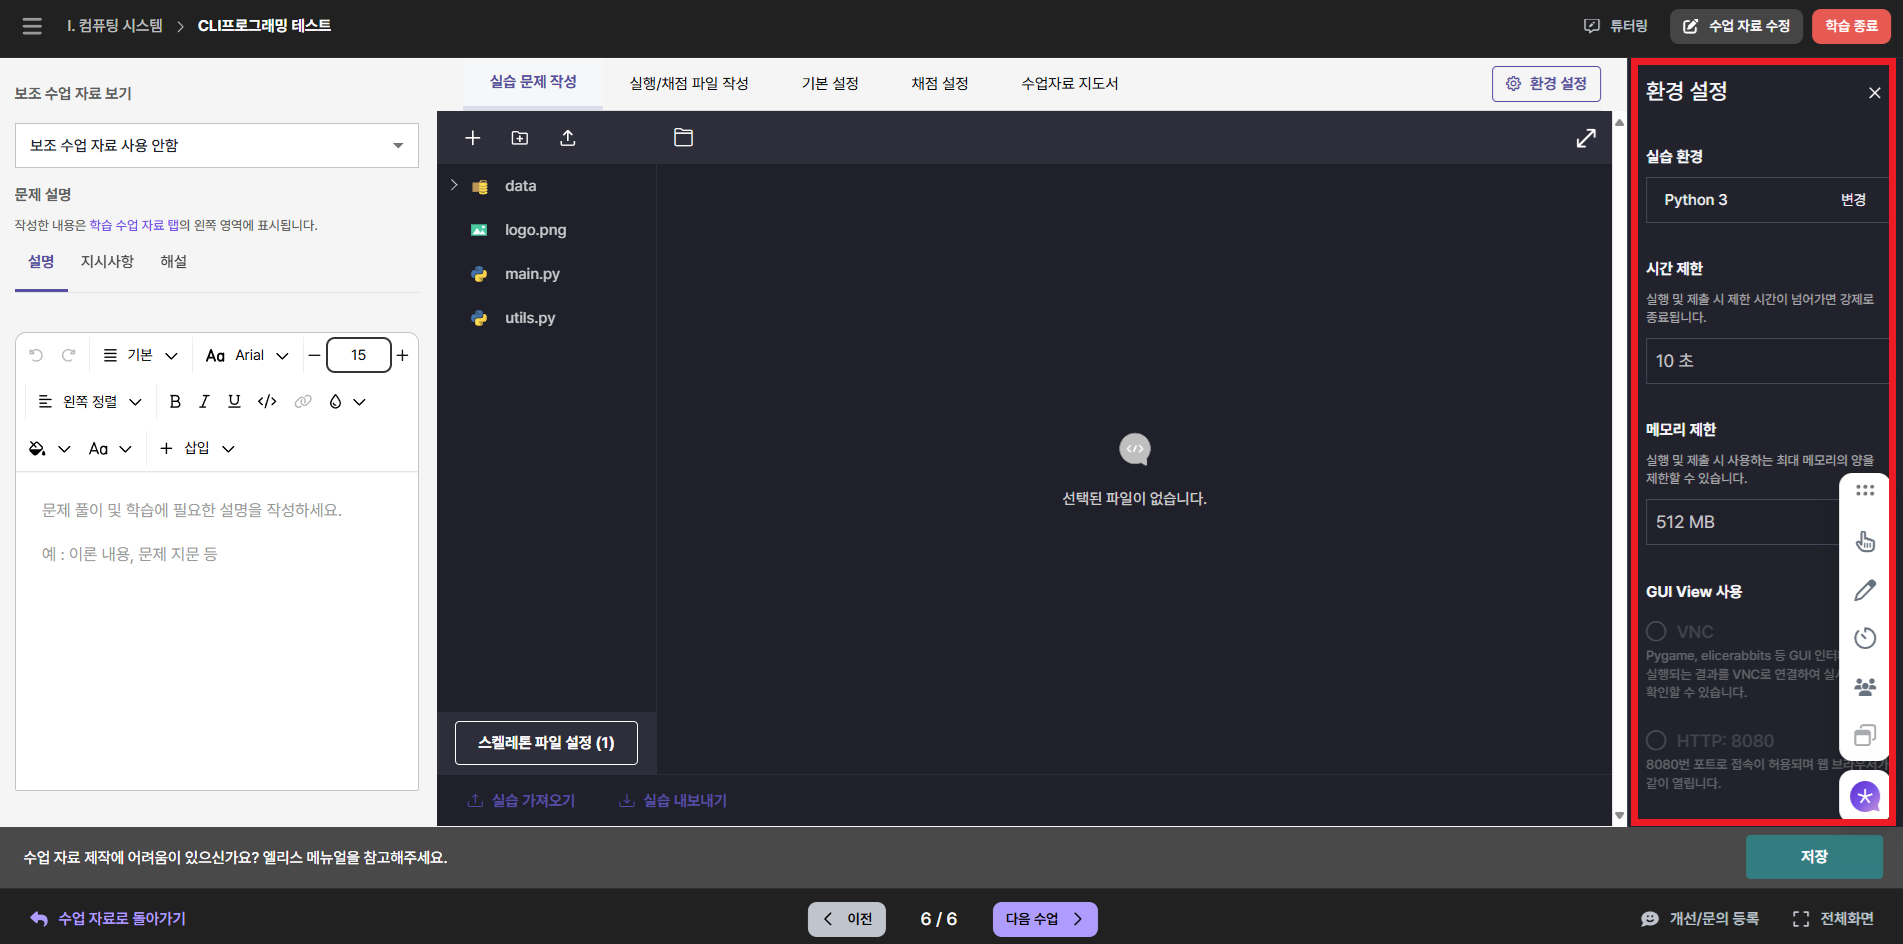Open the participants group icon
Image resolution: width=1903 pixels, height=944 pixels.
tap(1865, 687)
